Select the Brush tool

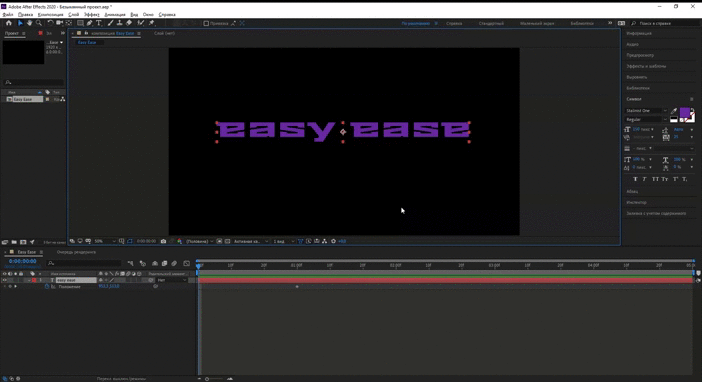click(110, 23)
